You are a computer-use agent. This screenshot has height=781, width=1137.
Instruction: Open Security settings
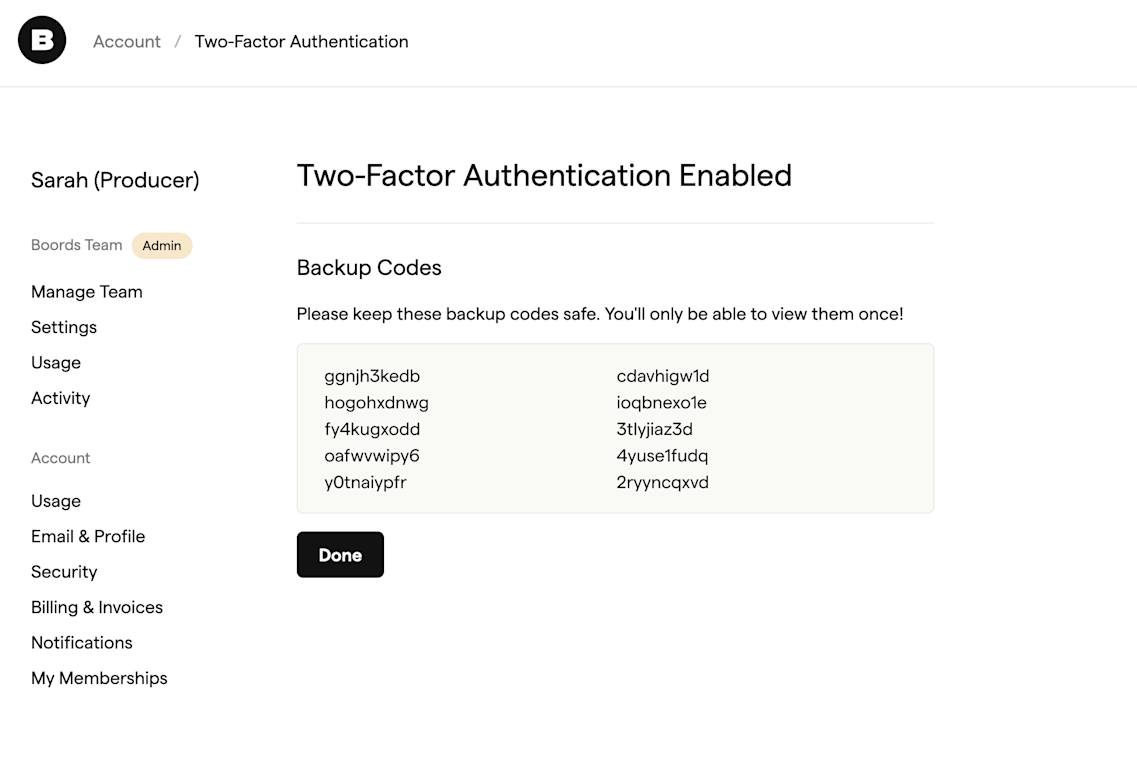(64, 571)
